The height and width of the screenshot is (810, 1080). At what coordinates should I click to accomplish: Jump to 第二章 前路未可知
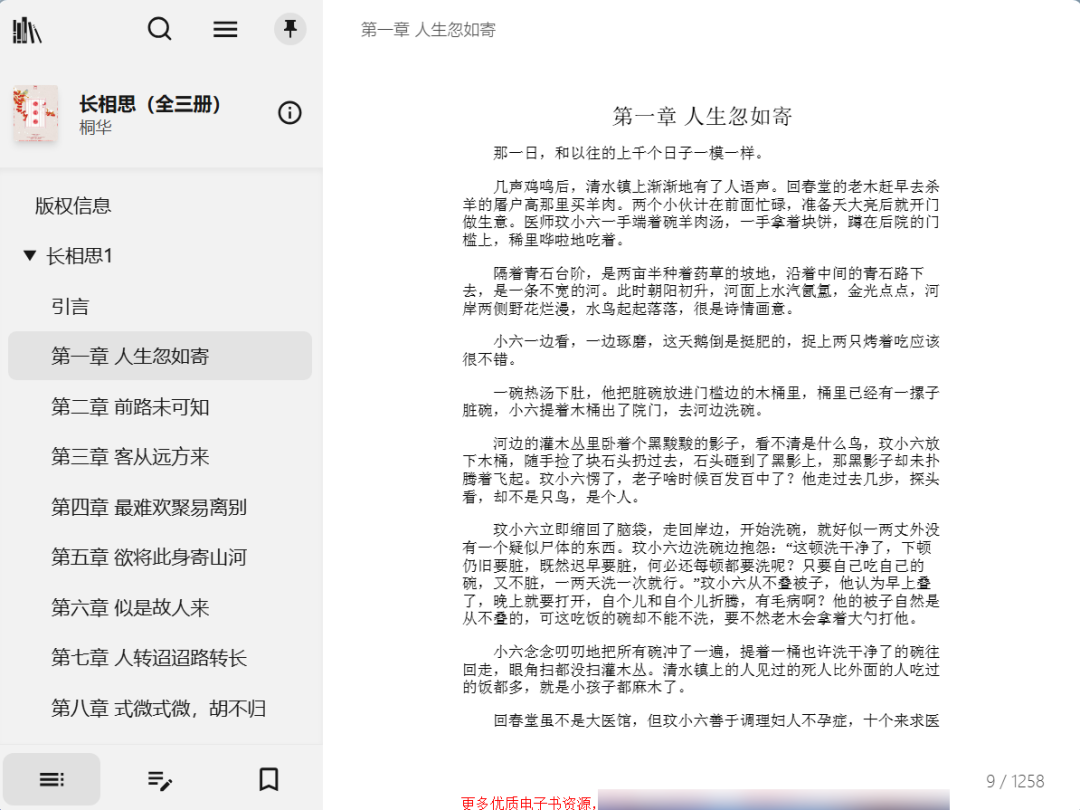[x=130, y=406]
